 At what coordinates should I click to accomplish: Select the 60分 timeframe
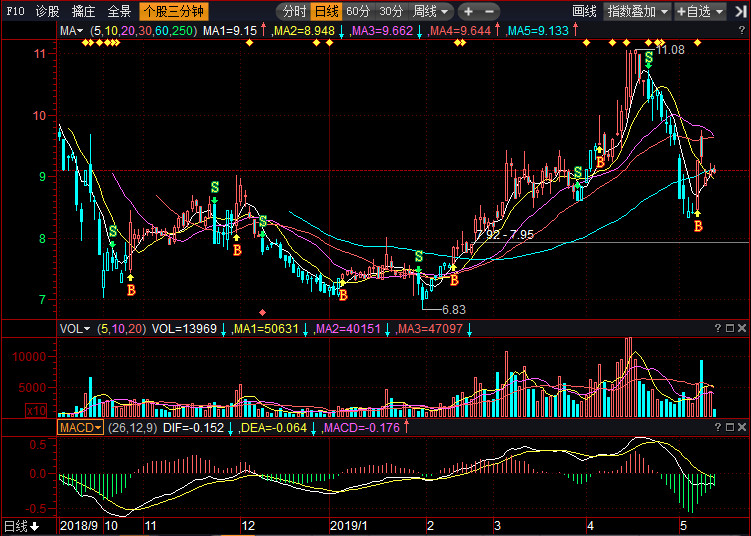click(358, 12)
